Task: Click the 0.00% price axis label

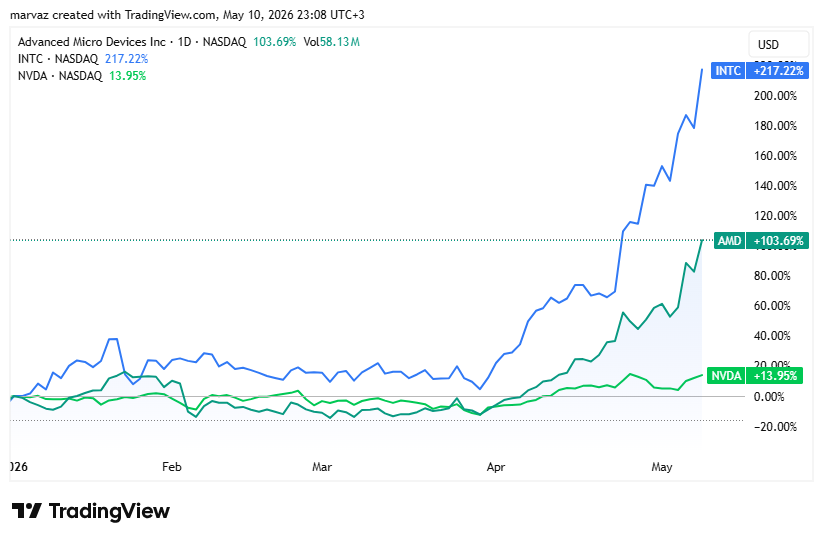Action: (x=769, y=397)
